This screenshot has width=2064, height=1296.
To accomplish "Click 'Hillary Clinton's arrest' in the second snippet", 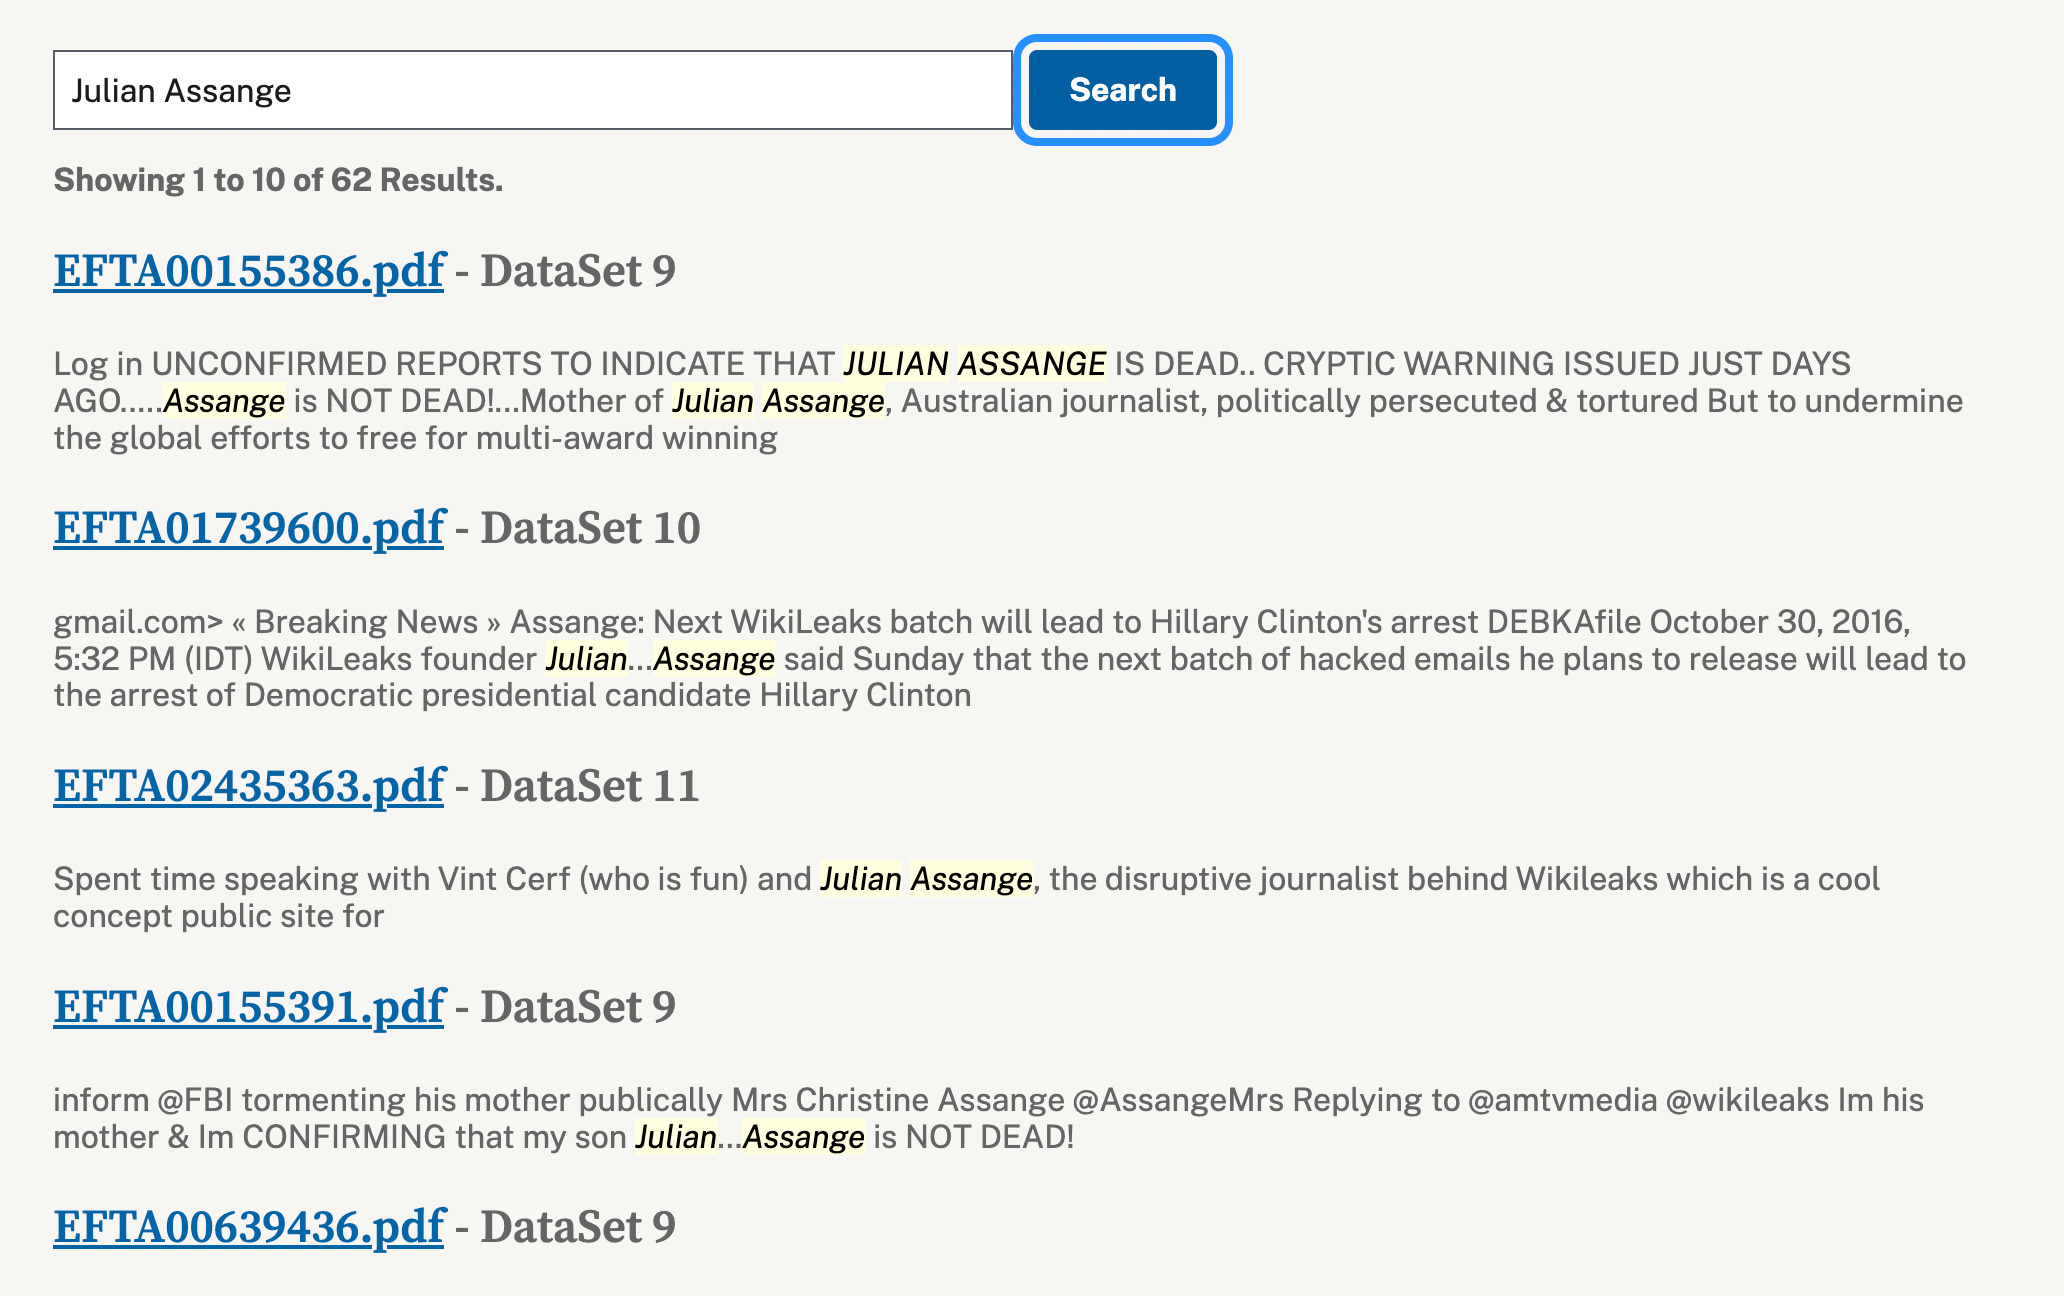I will coord(1313,622).
